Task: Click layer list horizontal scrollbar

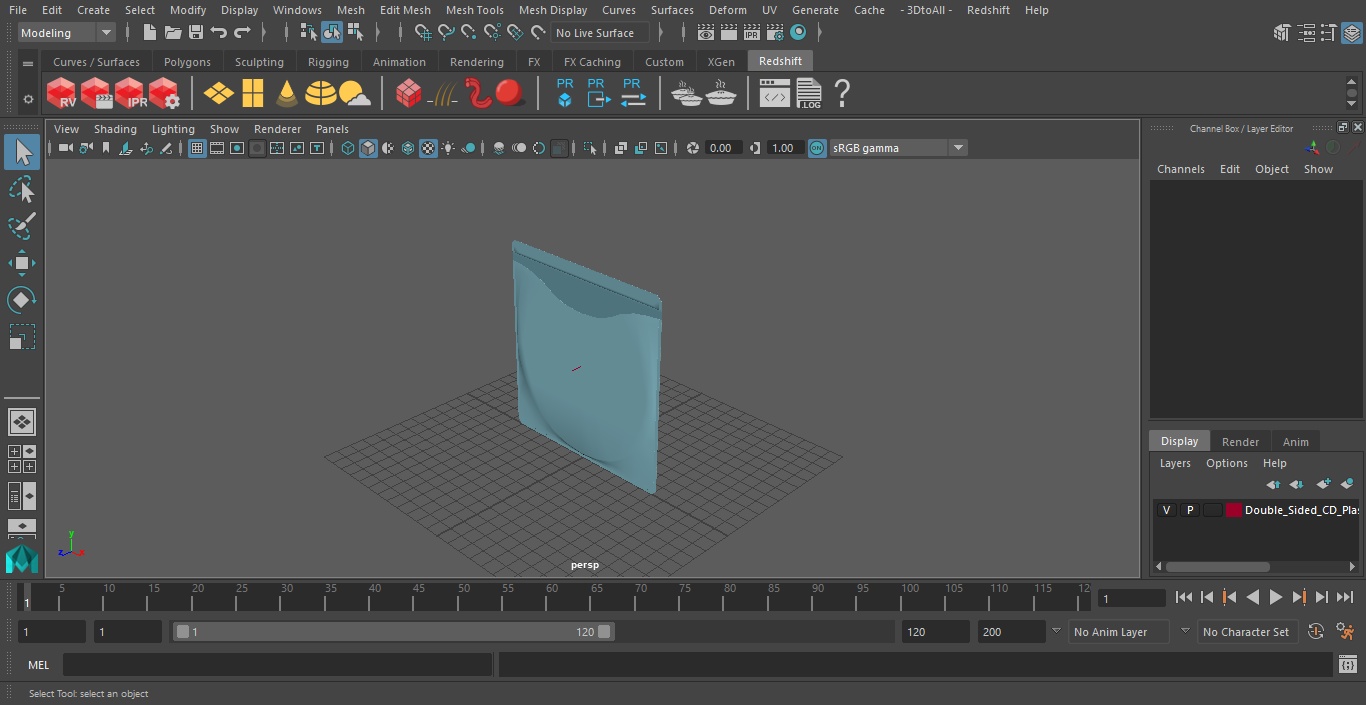Action: coord(1217,566)
